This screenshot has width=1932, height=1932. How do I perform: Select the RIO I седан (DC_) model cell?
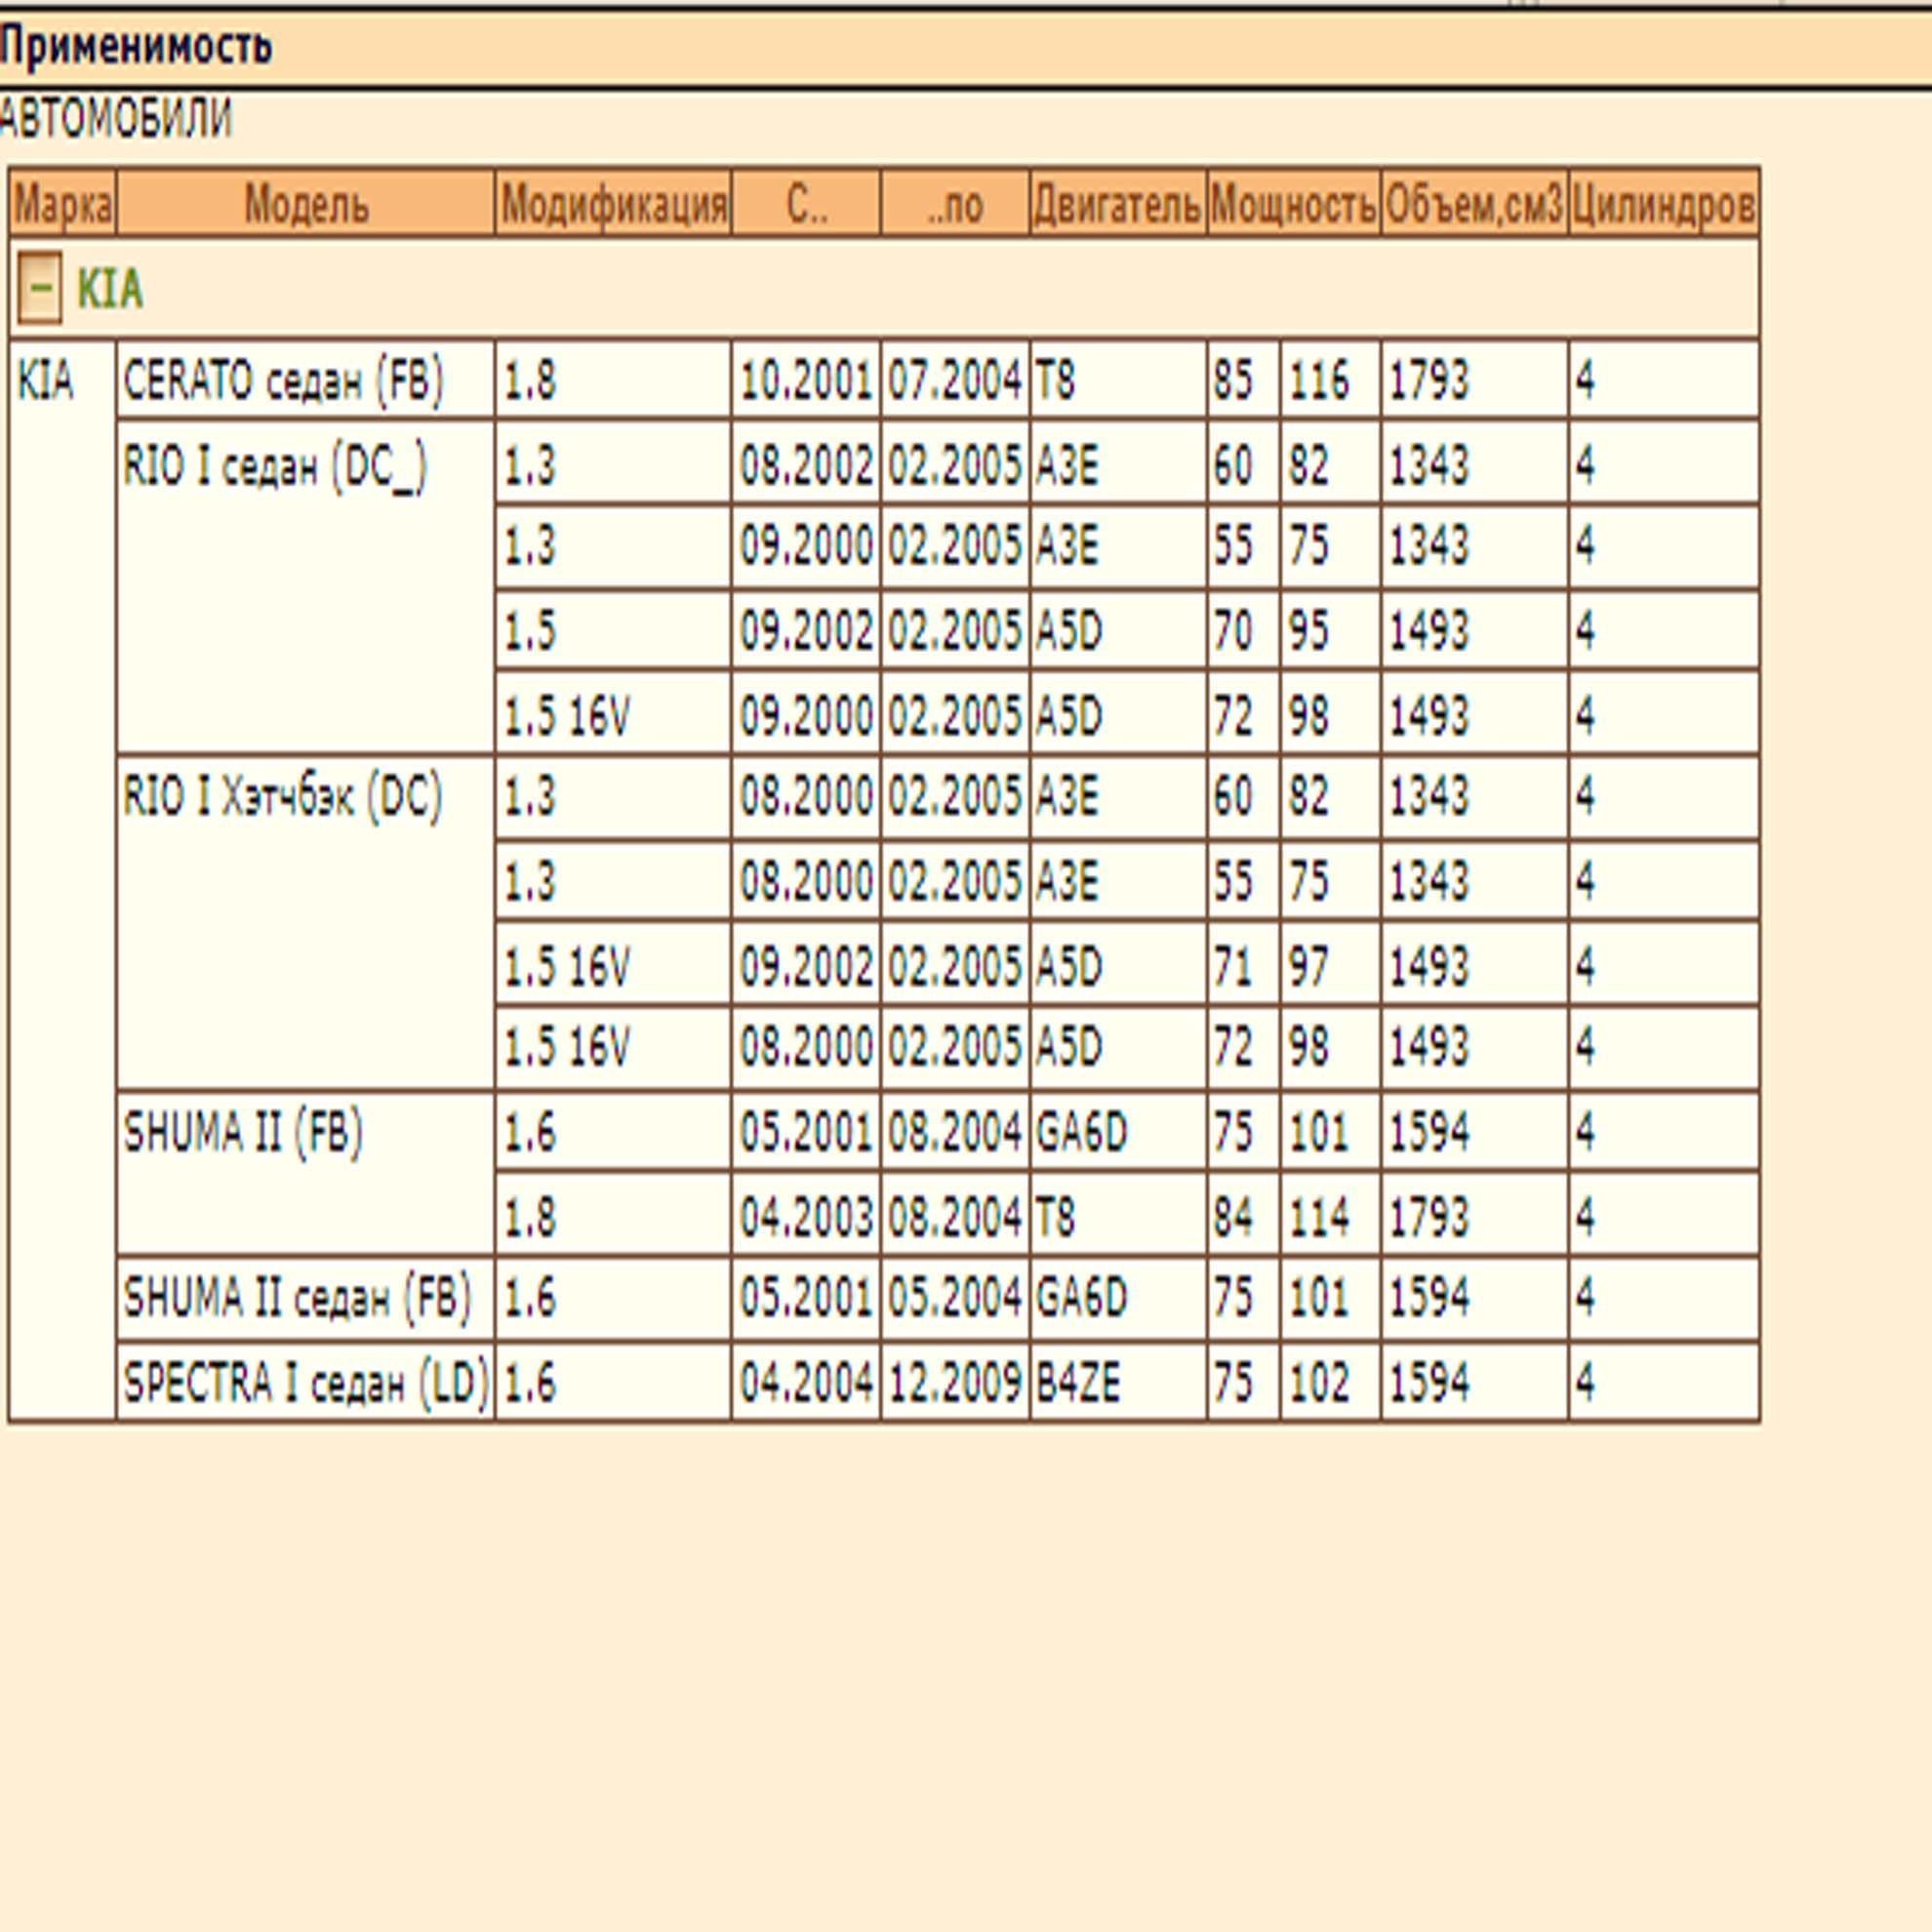click(306, 587)
